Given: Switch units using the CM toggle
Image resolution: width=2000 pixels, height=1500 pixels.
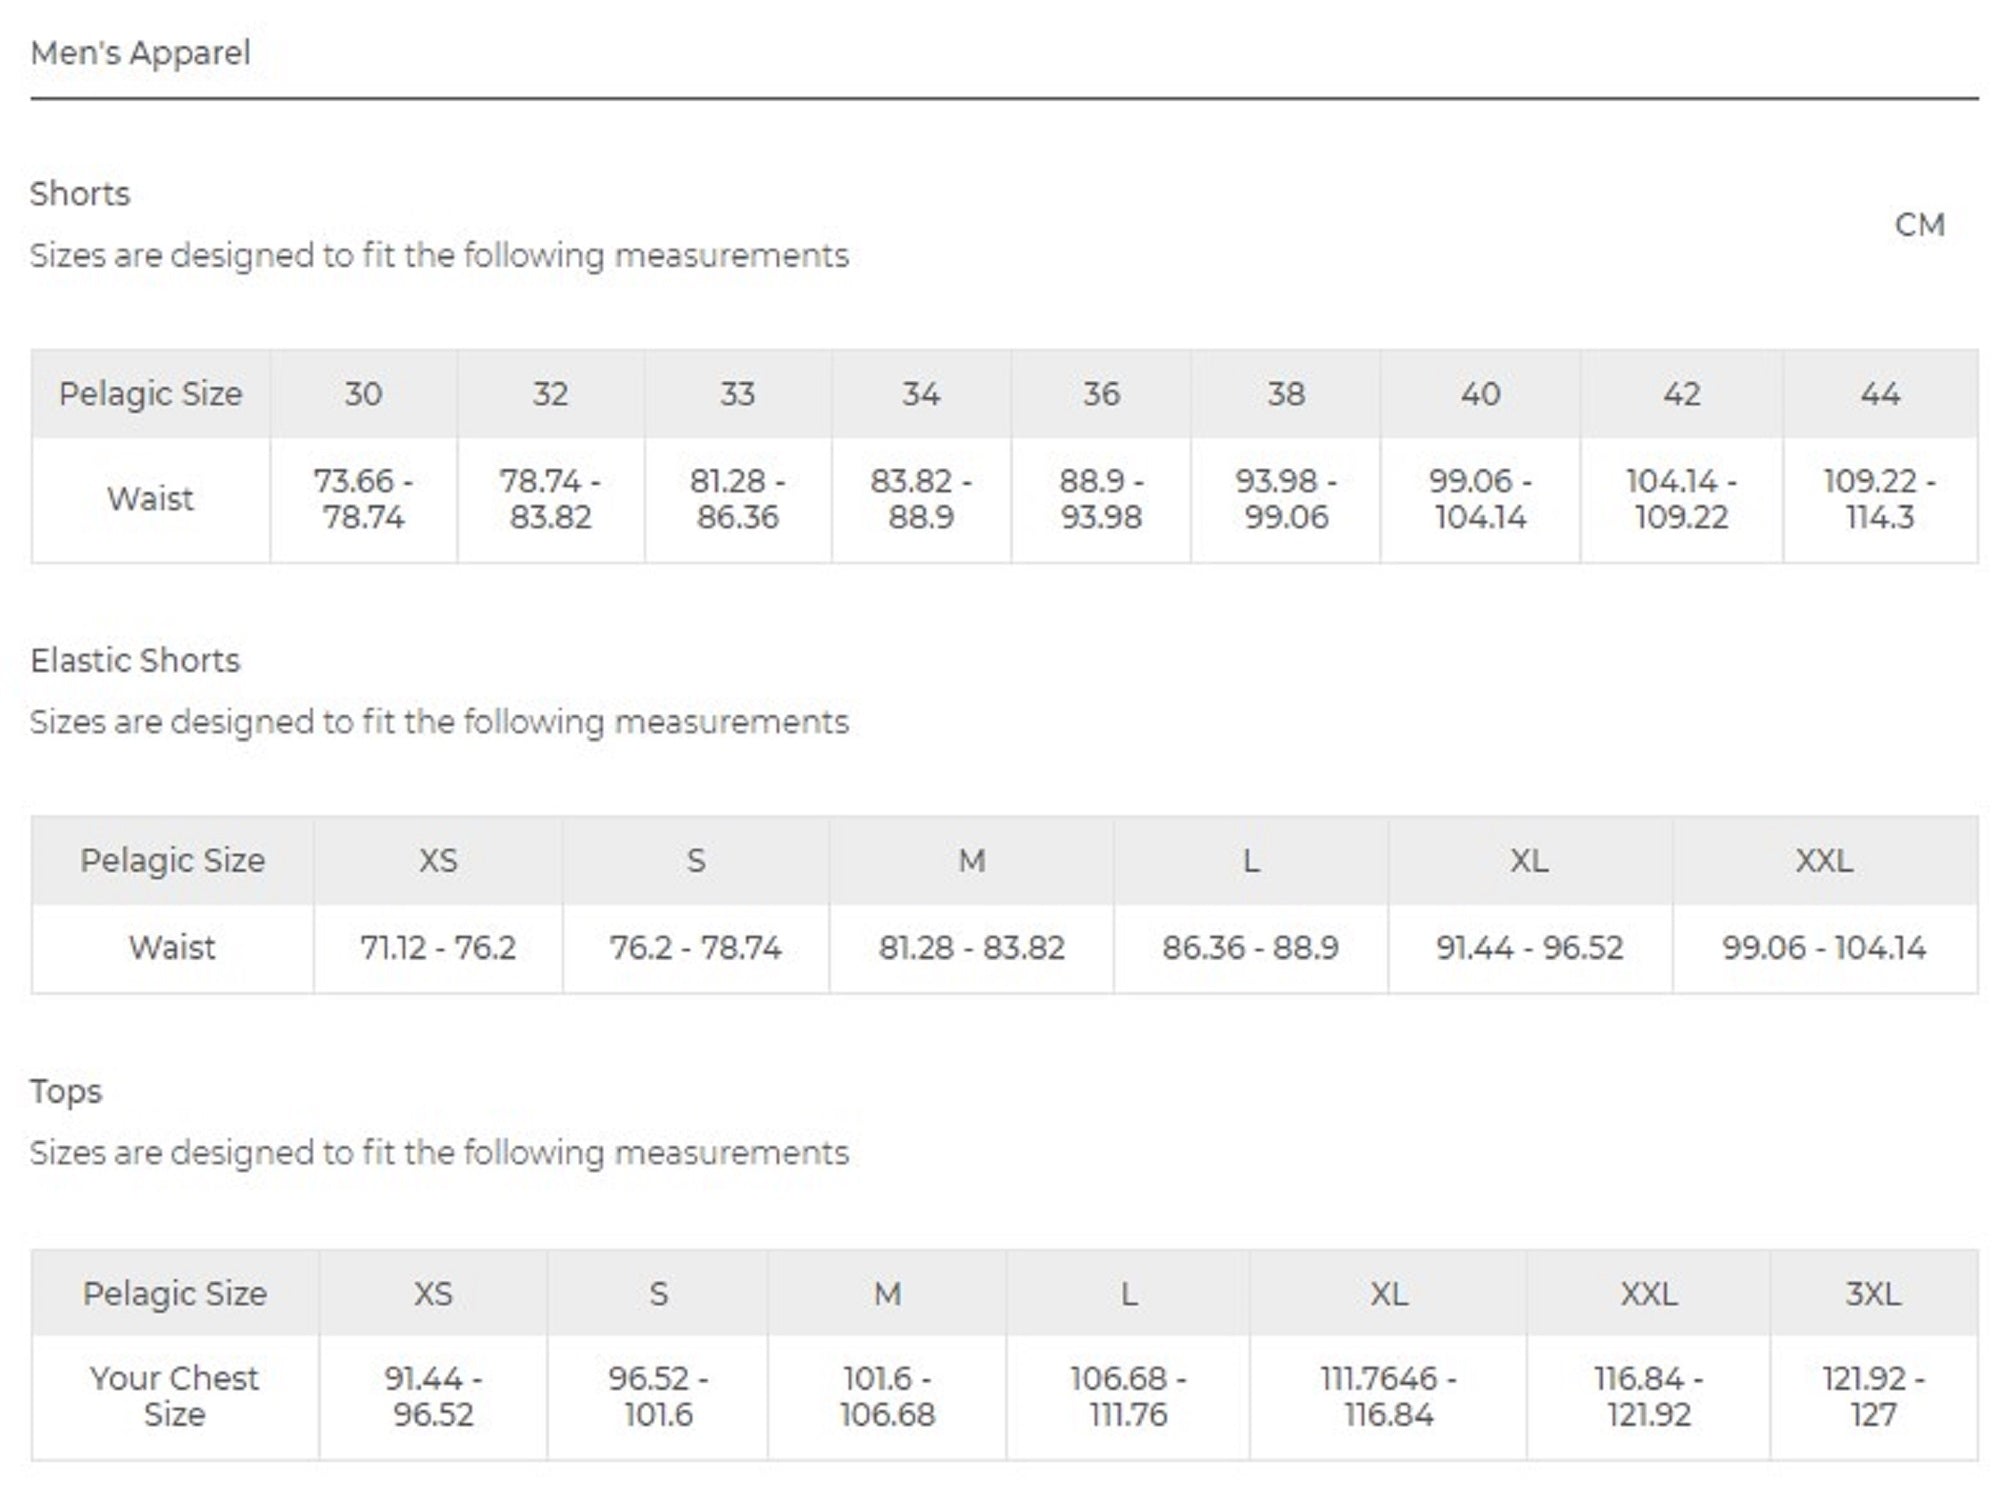Looking at the screenshot, I should (x=1919, y=226).
